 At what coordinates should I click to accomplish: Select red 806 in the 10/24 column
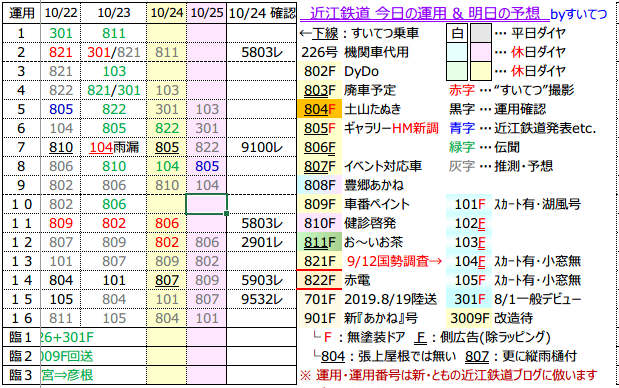tap(167, 223)
